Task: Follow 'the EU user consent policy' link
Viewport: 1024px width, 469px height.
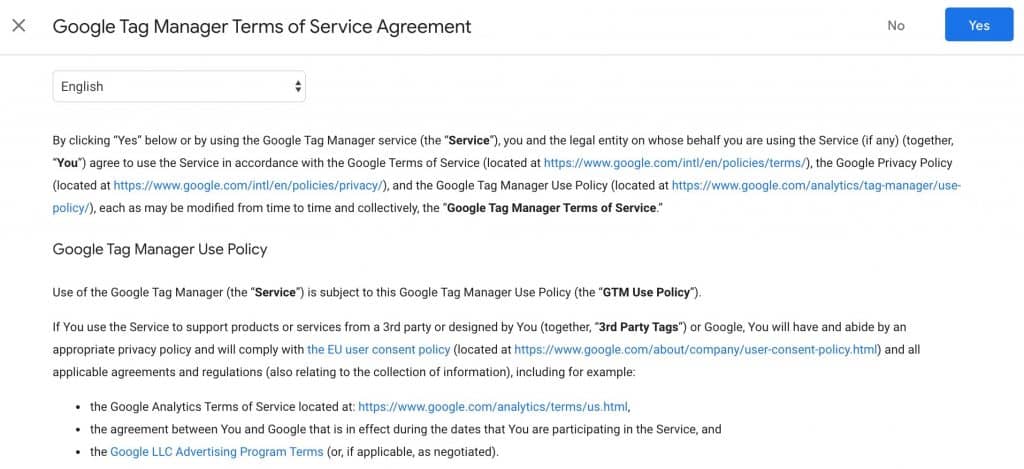Action: pyautogui.click(x=379, y=349)
